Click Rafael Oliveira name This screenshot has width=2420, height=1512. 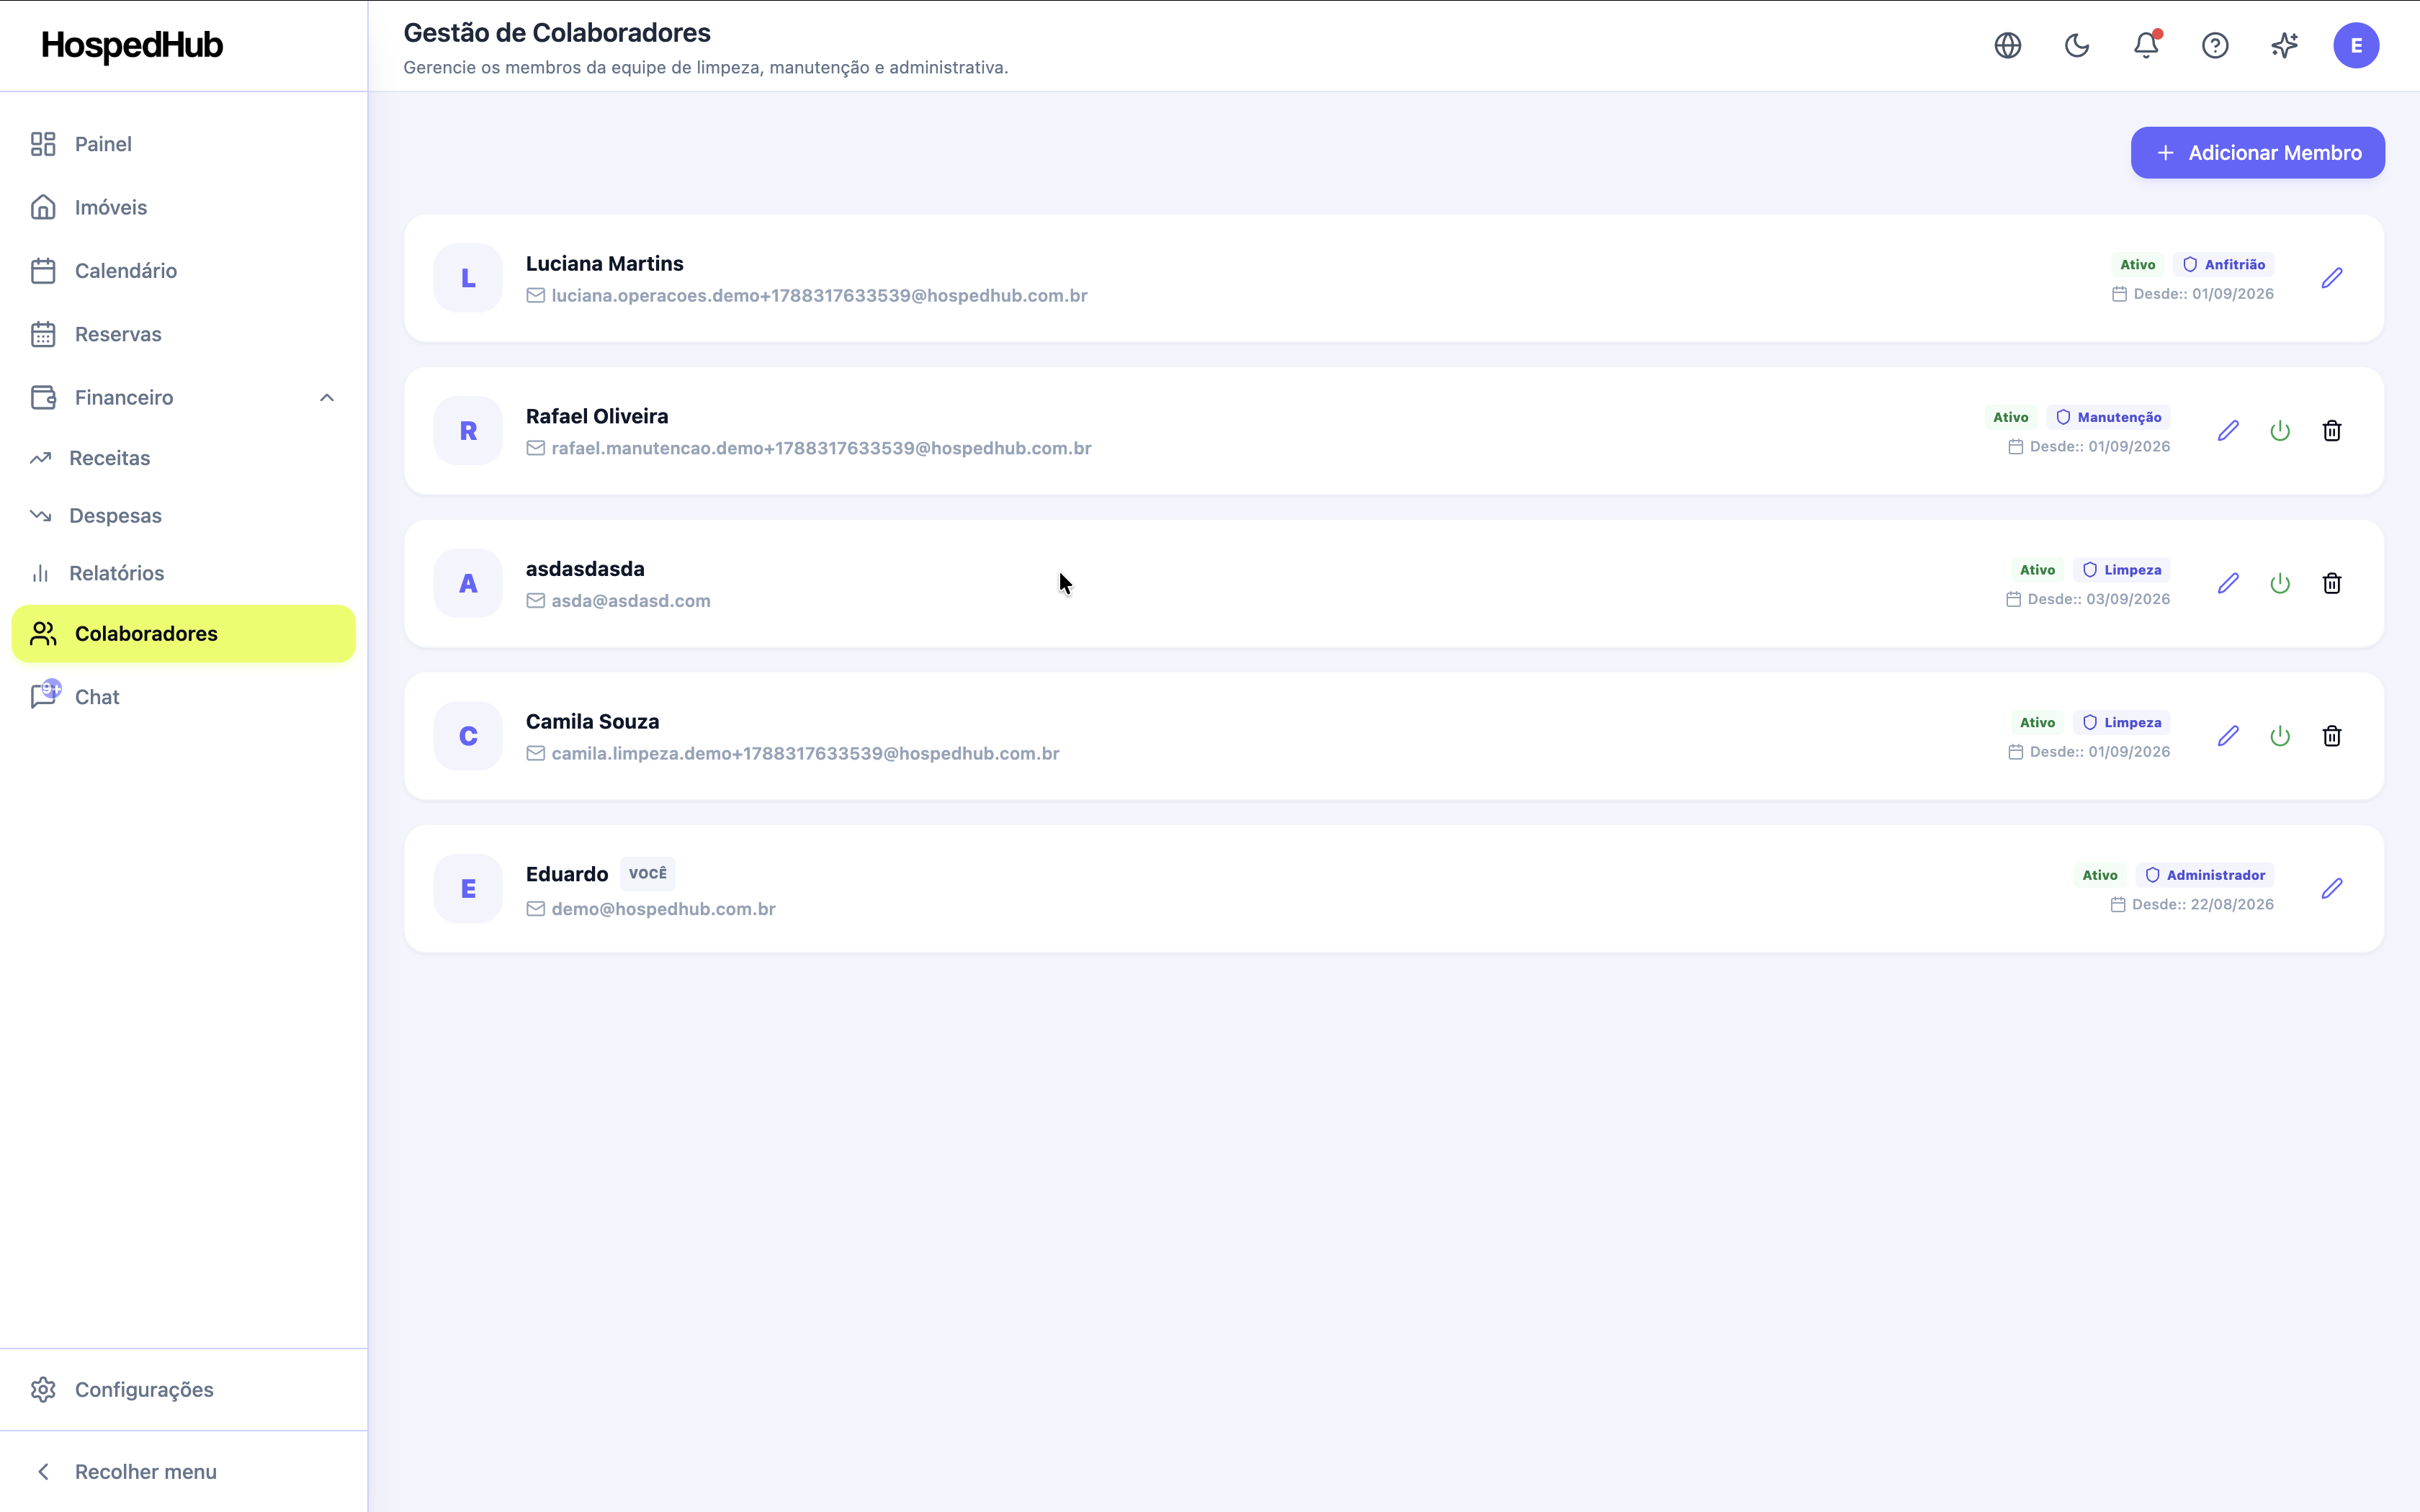pos(597,416)
